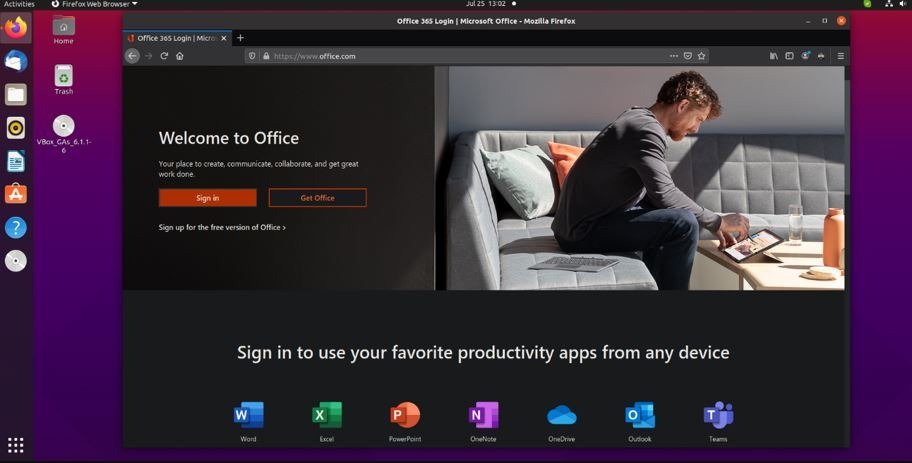Bookmark this page with star icon
912x463 pixels.
(701, 56)
